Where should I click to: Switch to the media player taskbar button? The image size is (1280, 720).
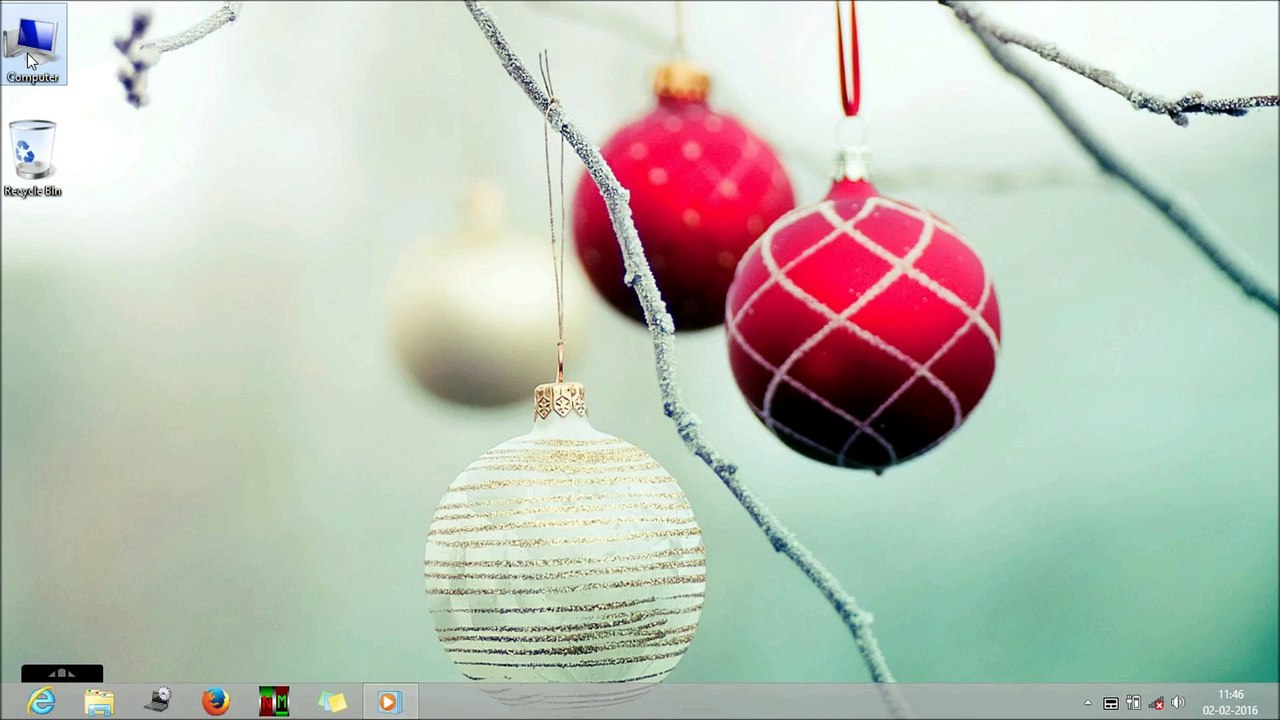(389, 702)
